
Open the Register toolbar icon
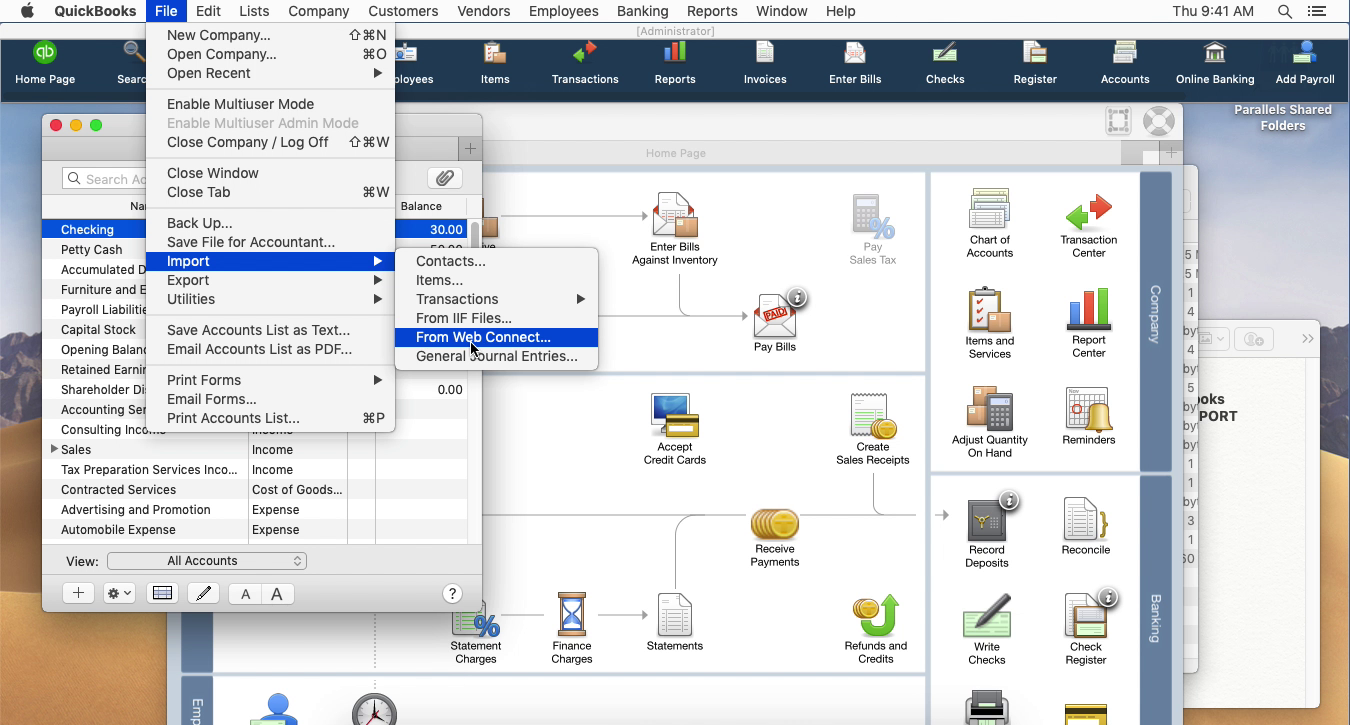pos(1035,64)
